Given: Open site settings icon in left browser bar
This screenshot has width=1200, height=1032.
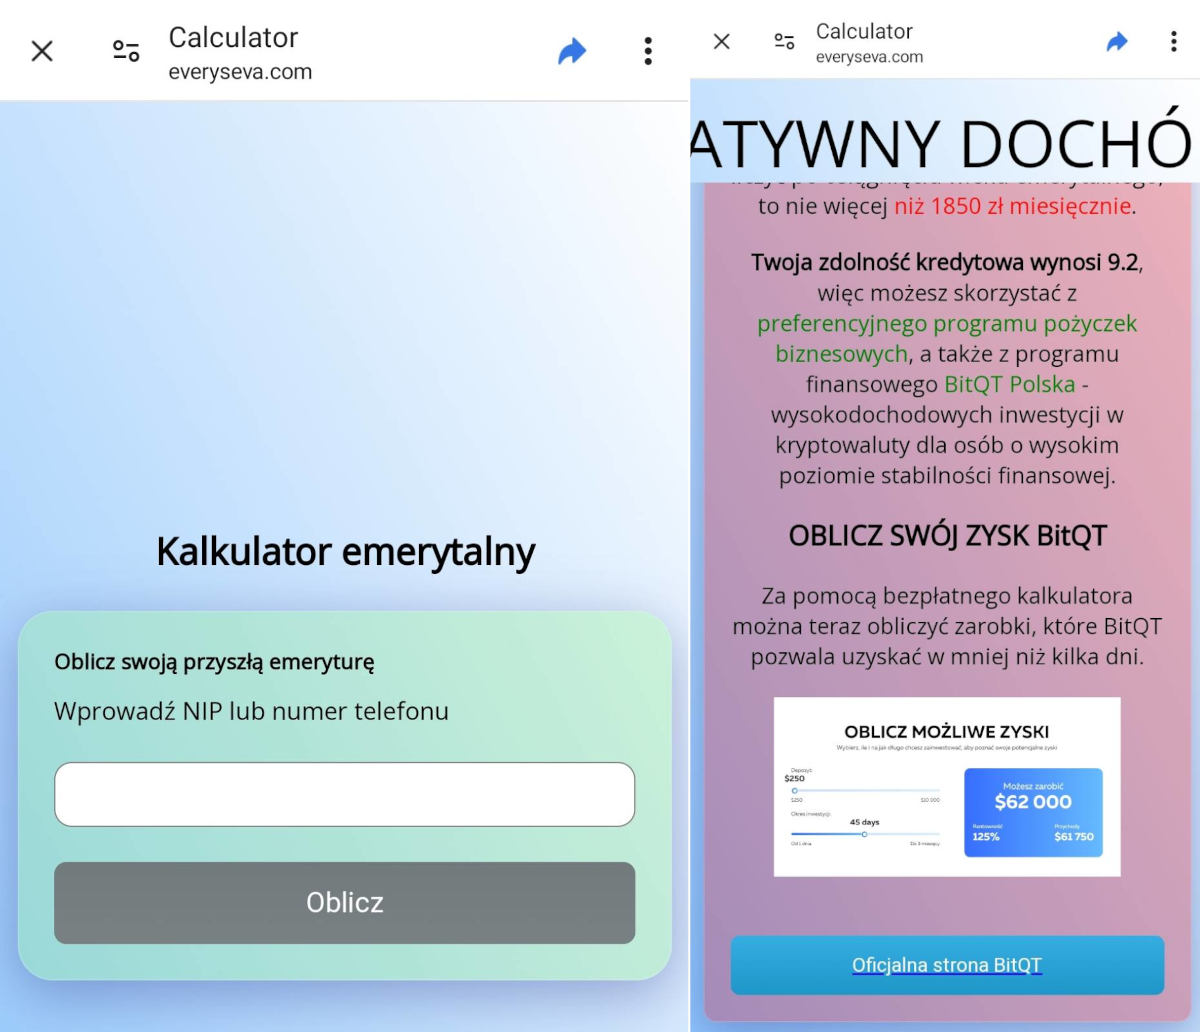Looking at the screenshot, I should coord(126,51).
